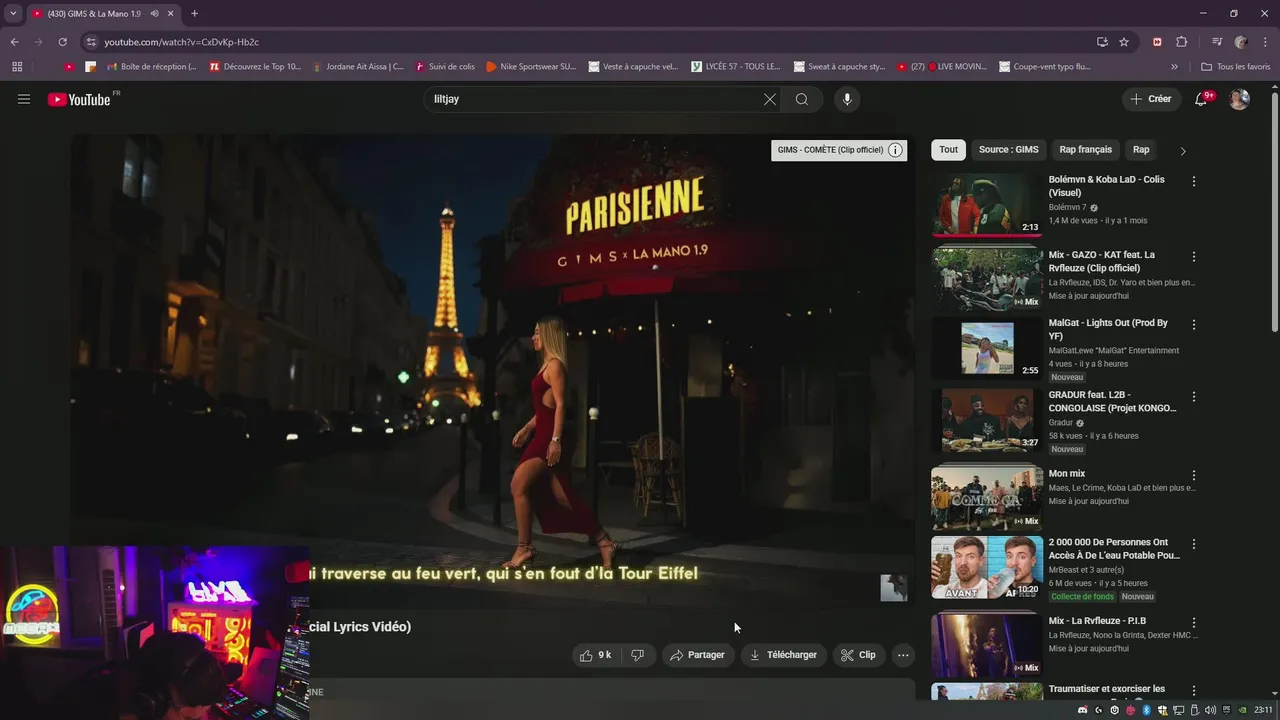
Task: Open the GRADUR CONGOLAISE thumbnail
Action: tap(987, 419)
